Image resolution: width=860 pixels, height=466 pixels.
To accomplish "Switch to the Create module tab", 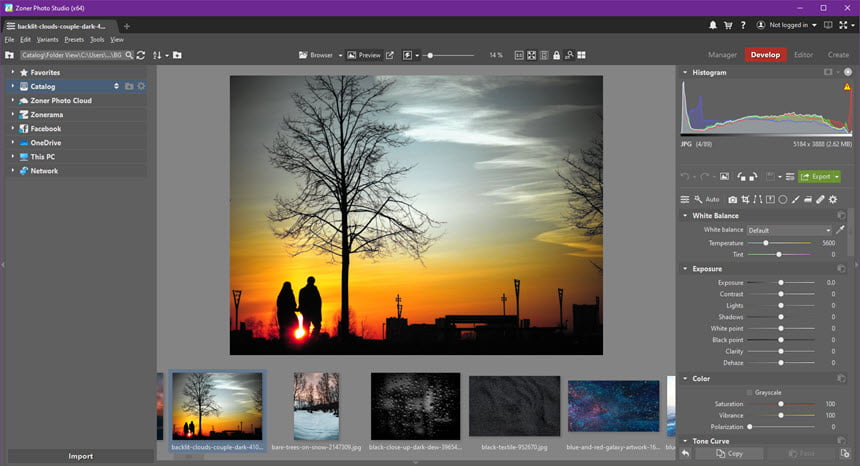I will click(838, 55).
